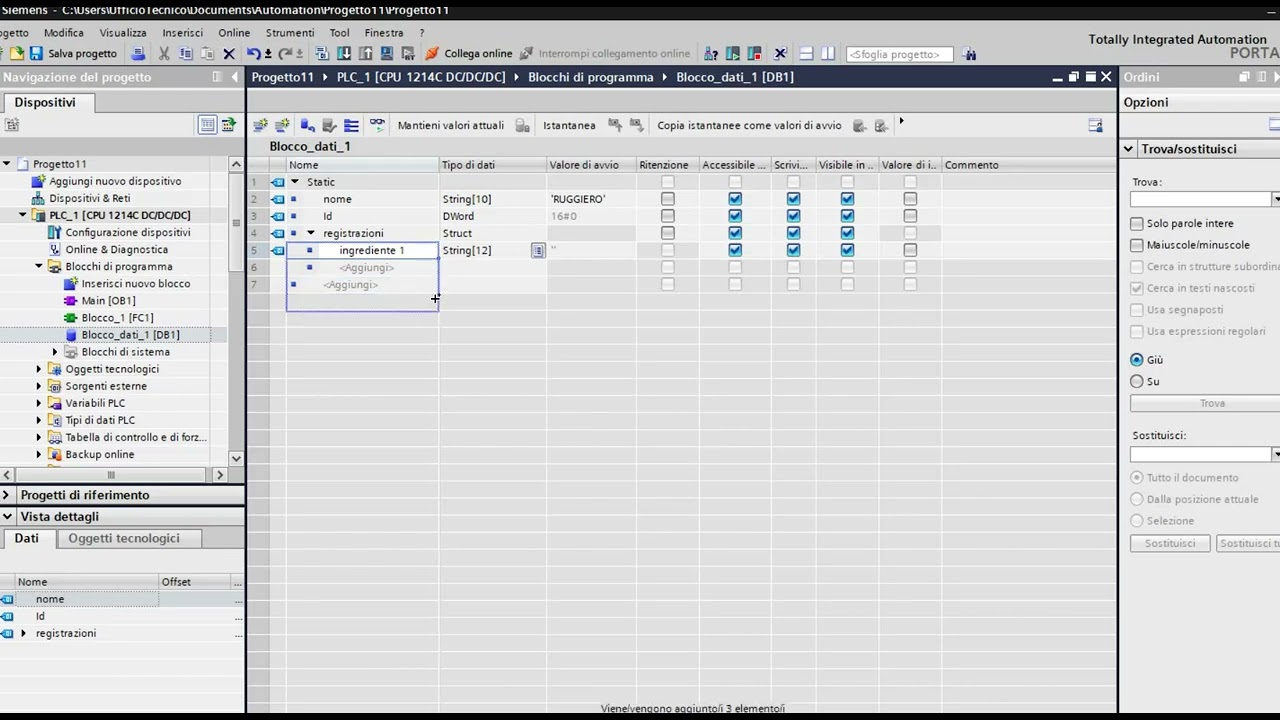The height and width of the screenshot is (720, 1280).
Task: Click the Undo arrow icon
Action: 254,54
